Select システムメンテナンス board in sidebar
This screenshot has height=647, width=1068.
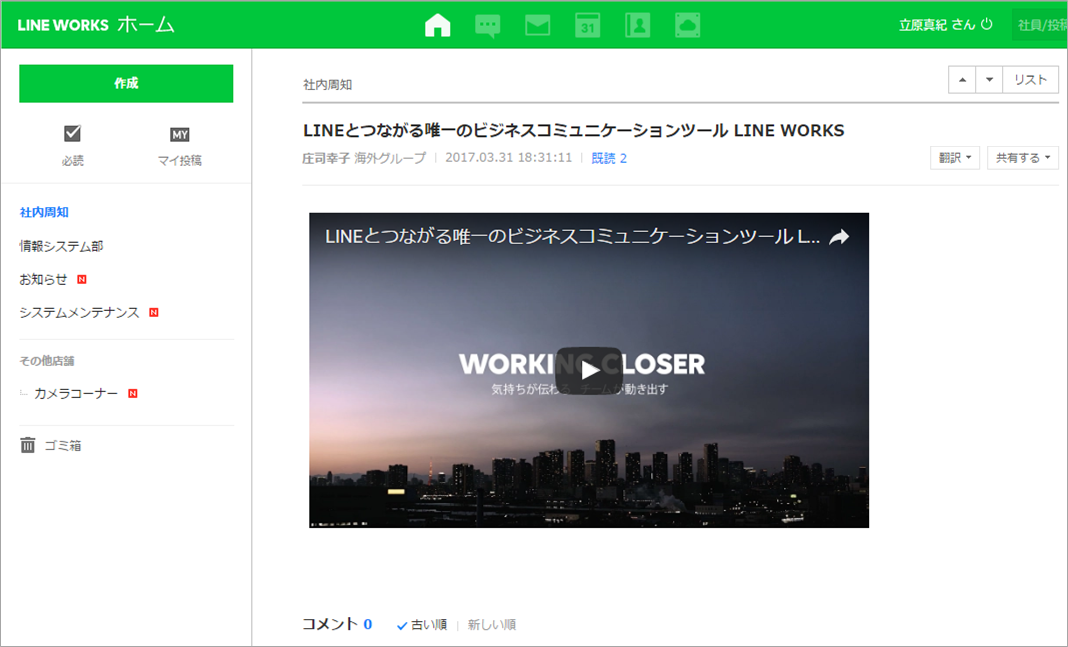[79, 313]
